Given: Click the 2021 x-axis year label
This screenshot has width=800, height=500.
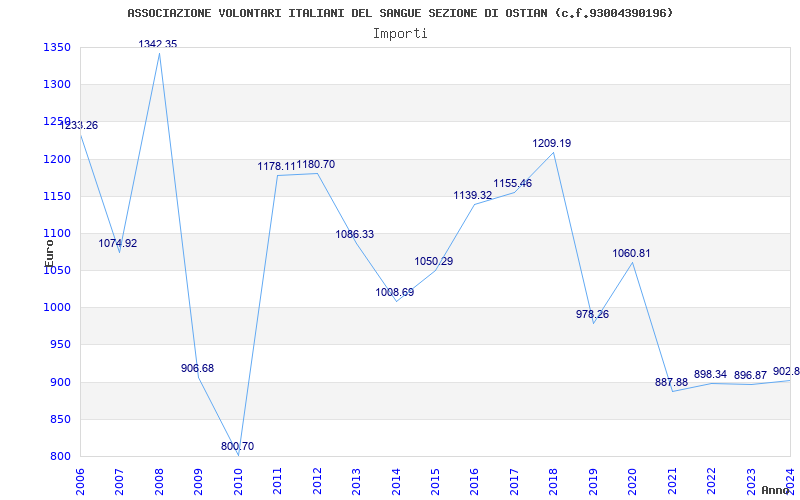Looking at the screenshot, I should [672, 481].
